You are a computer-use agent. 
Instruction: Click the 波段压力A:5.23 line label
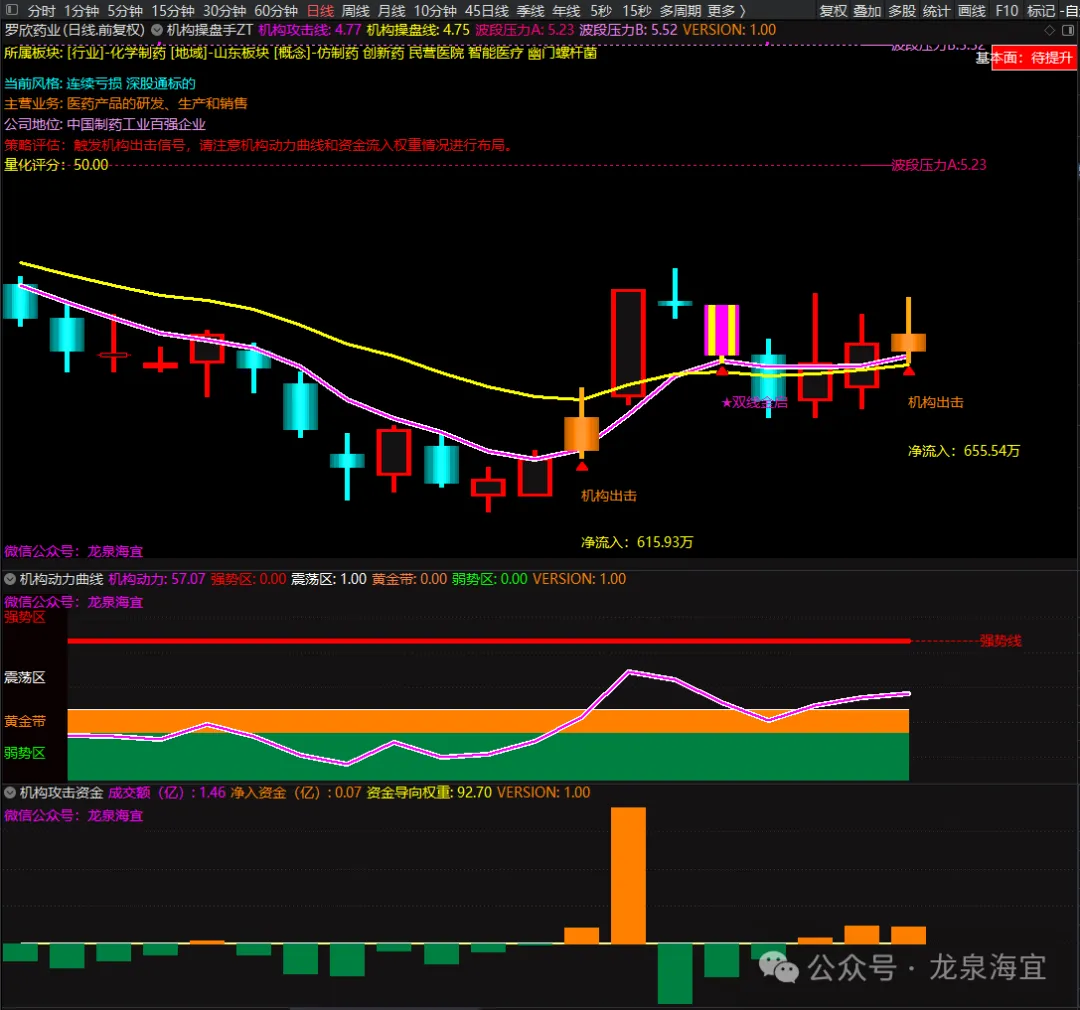[939, 165]
